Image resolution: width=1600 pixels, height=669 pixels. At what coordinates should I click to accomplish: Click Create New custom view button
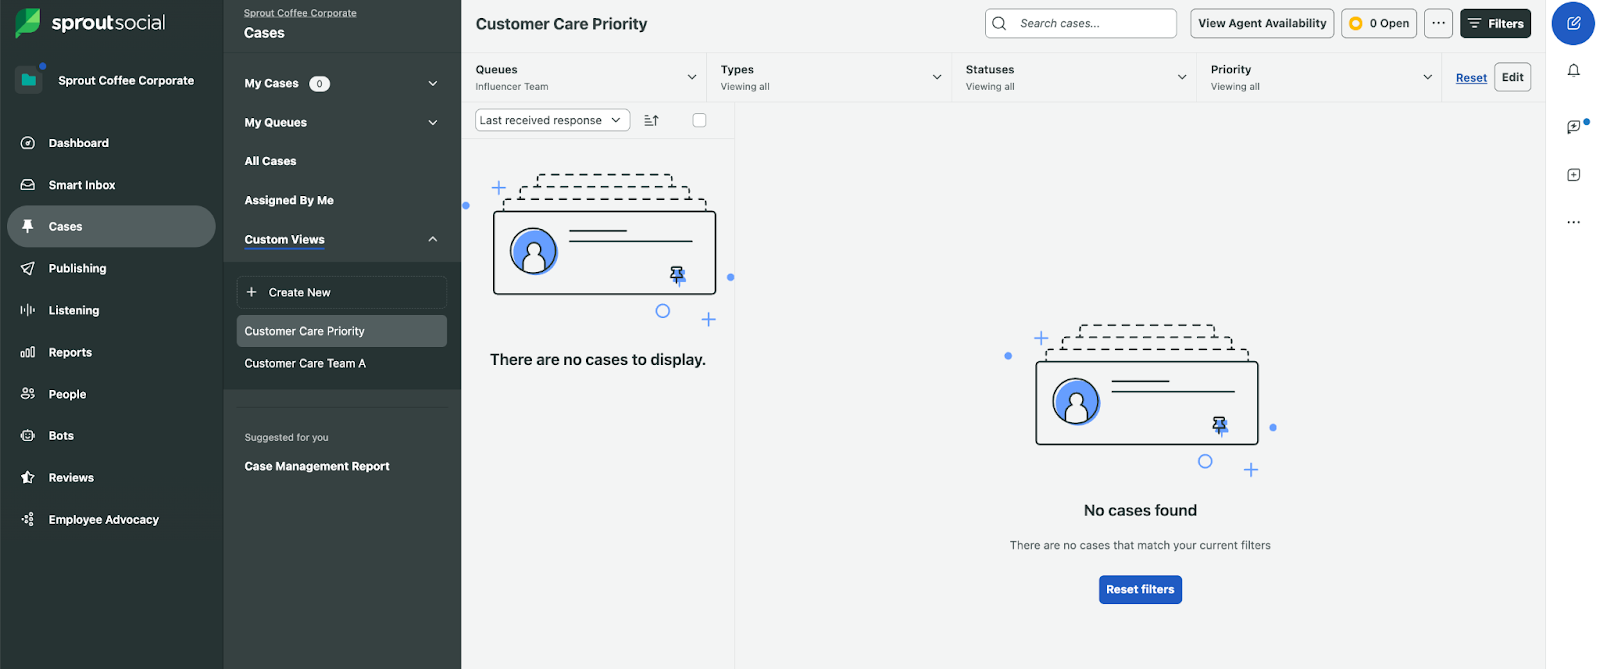[342, 293]
